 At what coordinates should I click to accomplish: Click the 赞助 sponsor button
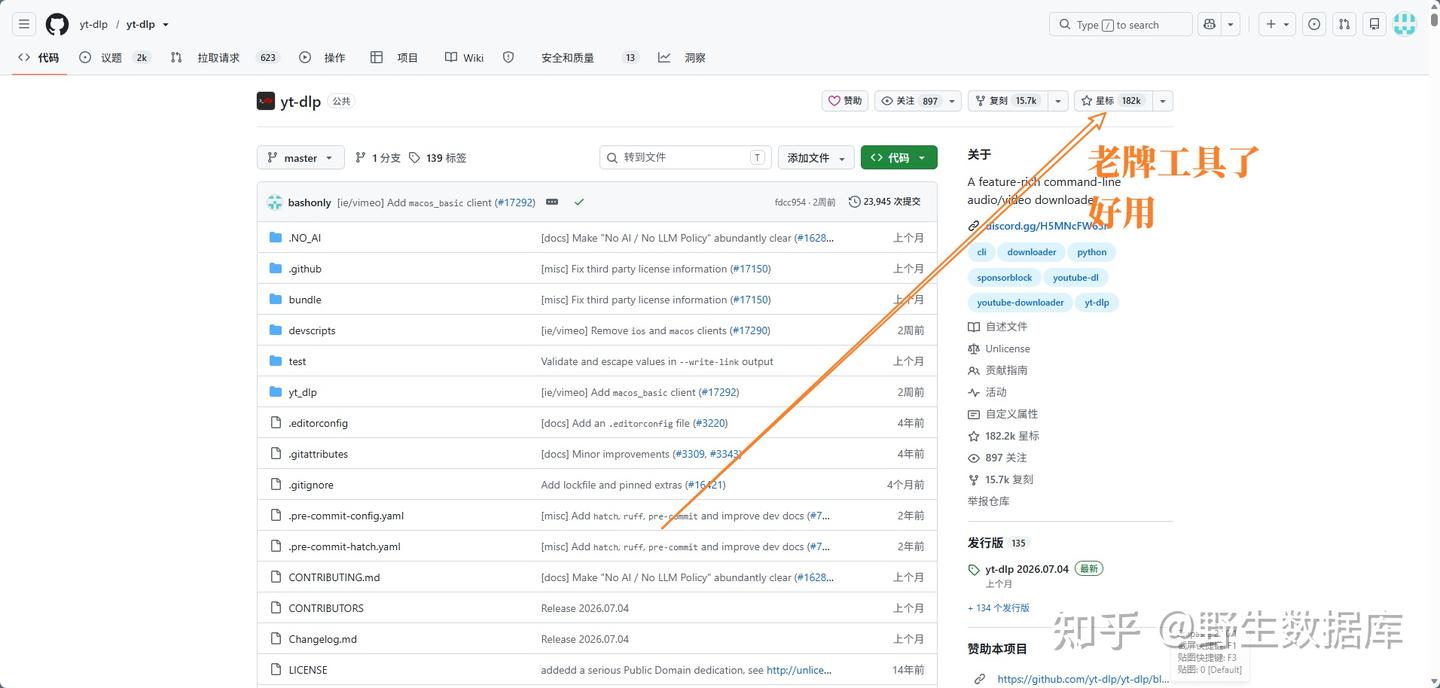pos(845,101)
